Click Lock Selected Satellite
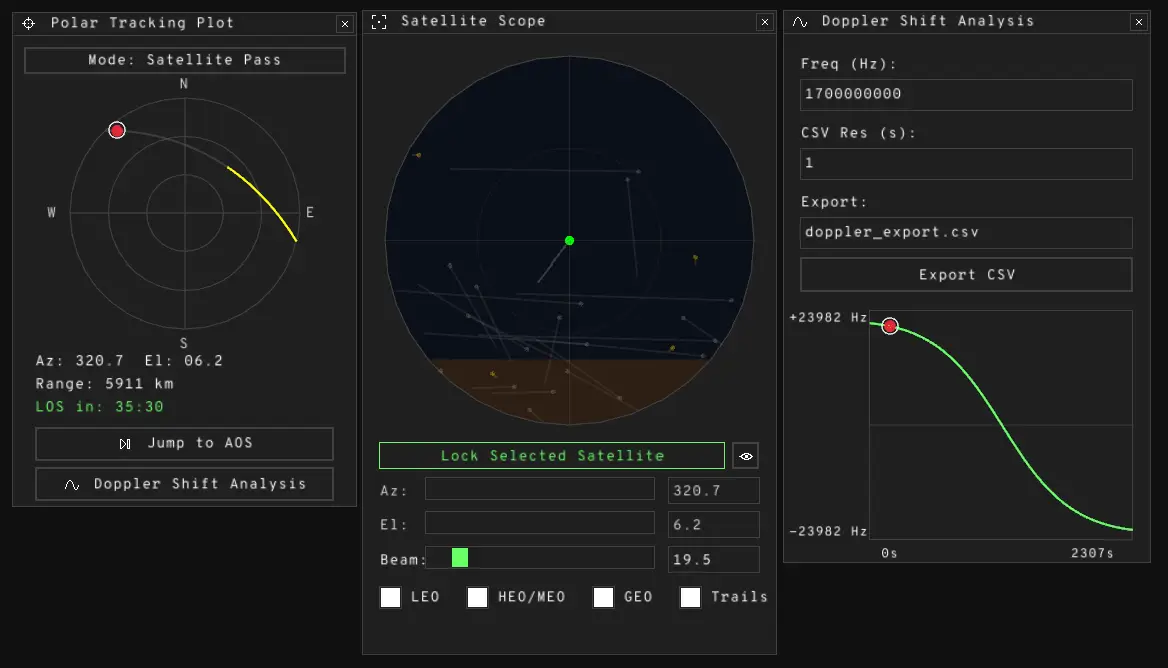 coord(551,456)
